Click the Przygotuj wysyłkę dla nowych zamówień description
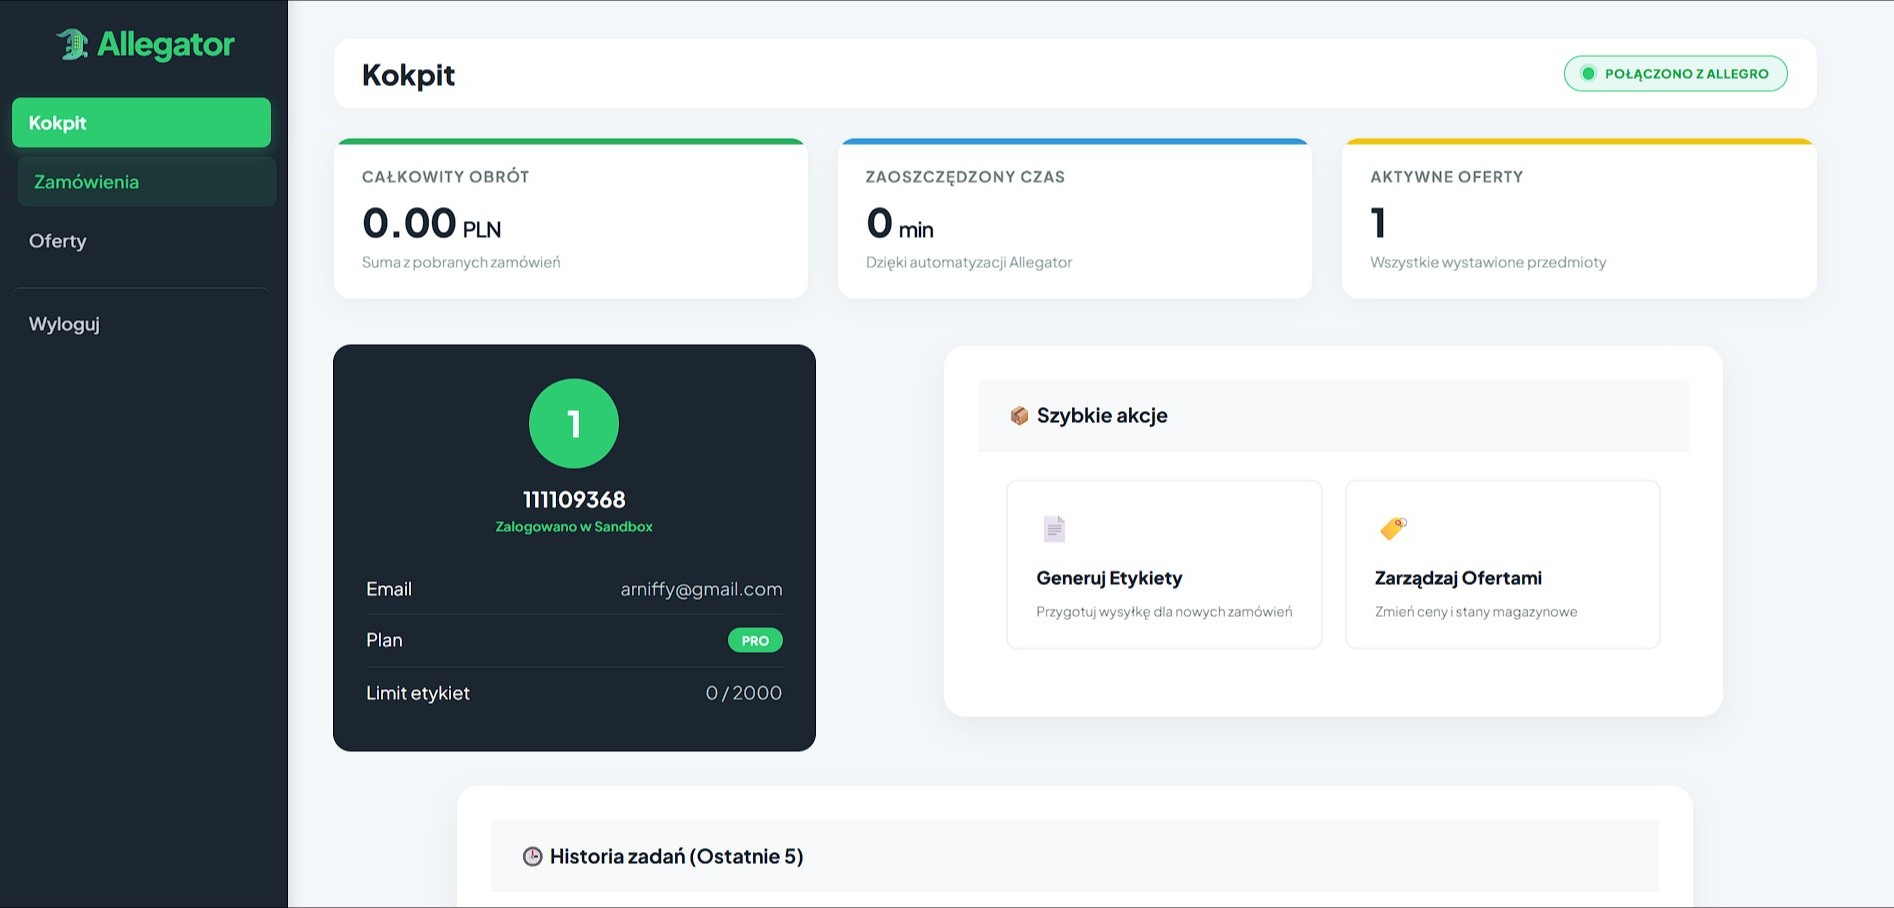 pos(1164,612)
